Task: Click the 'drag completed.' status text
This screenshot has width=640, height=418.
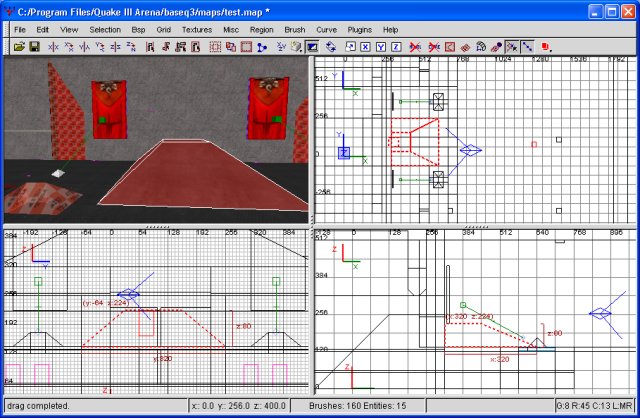Action: point(38,406)
